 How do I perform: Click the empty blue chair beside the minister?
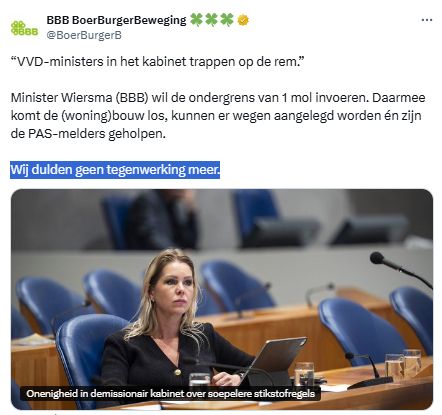(x=360, y=328)
